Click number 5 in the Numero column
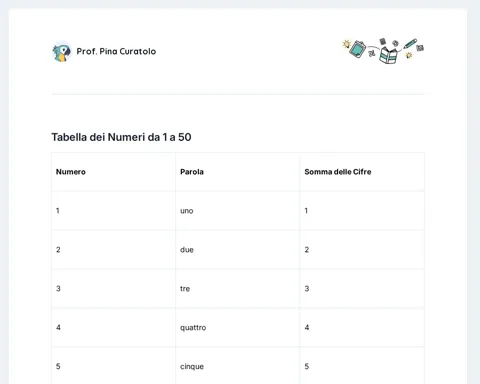This screenshot has width=480, height=384. (58, 366)
